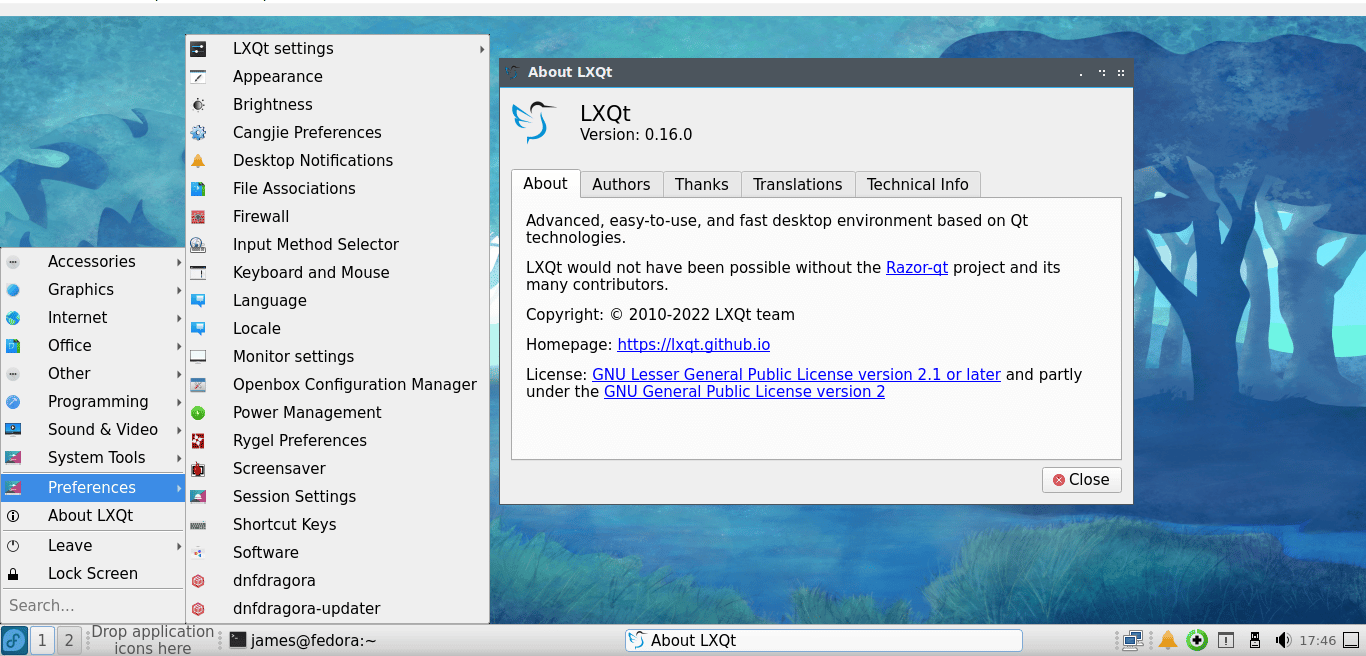Click the Screensaver icon in the submenu
The image size is (1366, 656).
[198, 469]
